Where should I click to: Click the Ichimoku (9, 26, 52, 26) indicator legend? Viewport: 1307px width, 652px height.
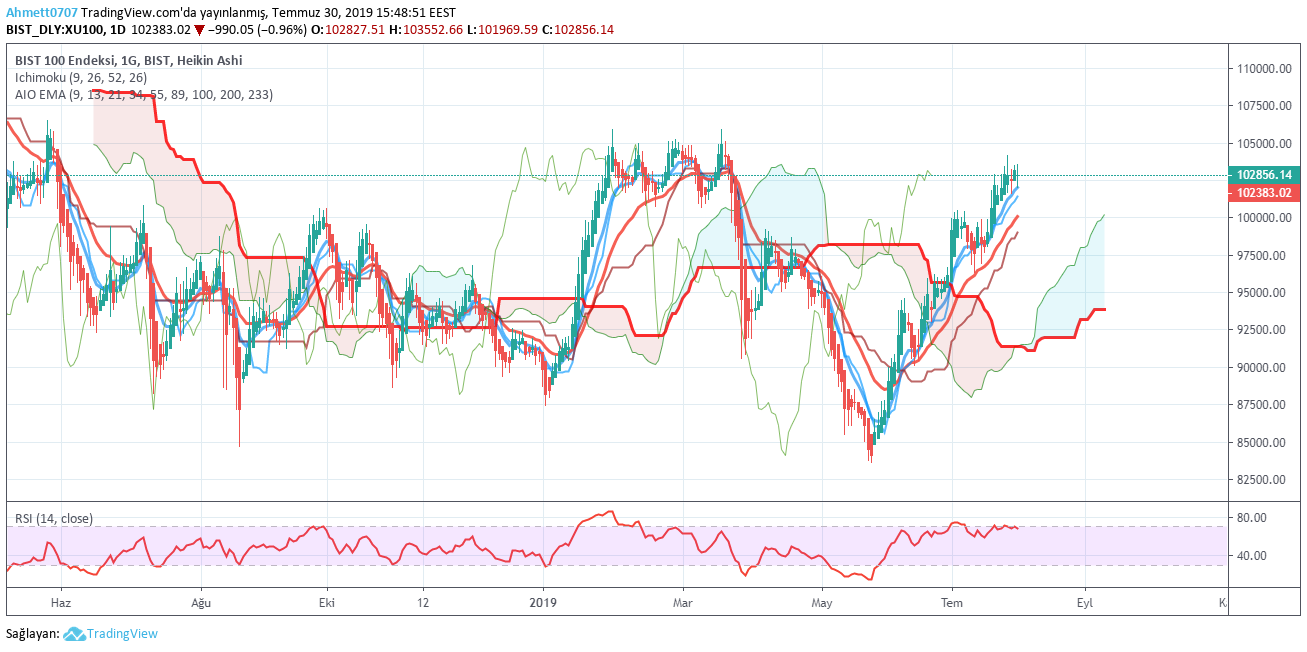pyautogui.click(x=81, y=77)
